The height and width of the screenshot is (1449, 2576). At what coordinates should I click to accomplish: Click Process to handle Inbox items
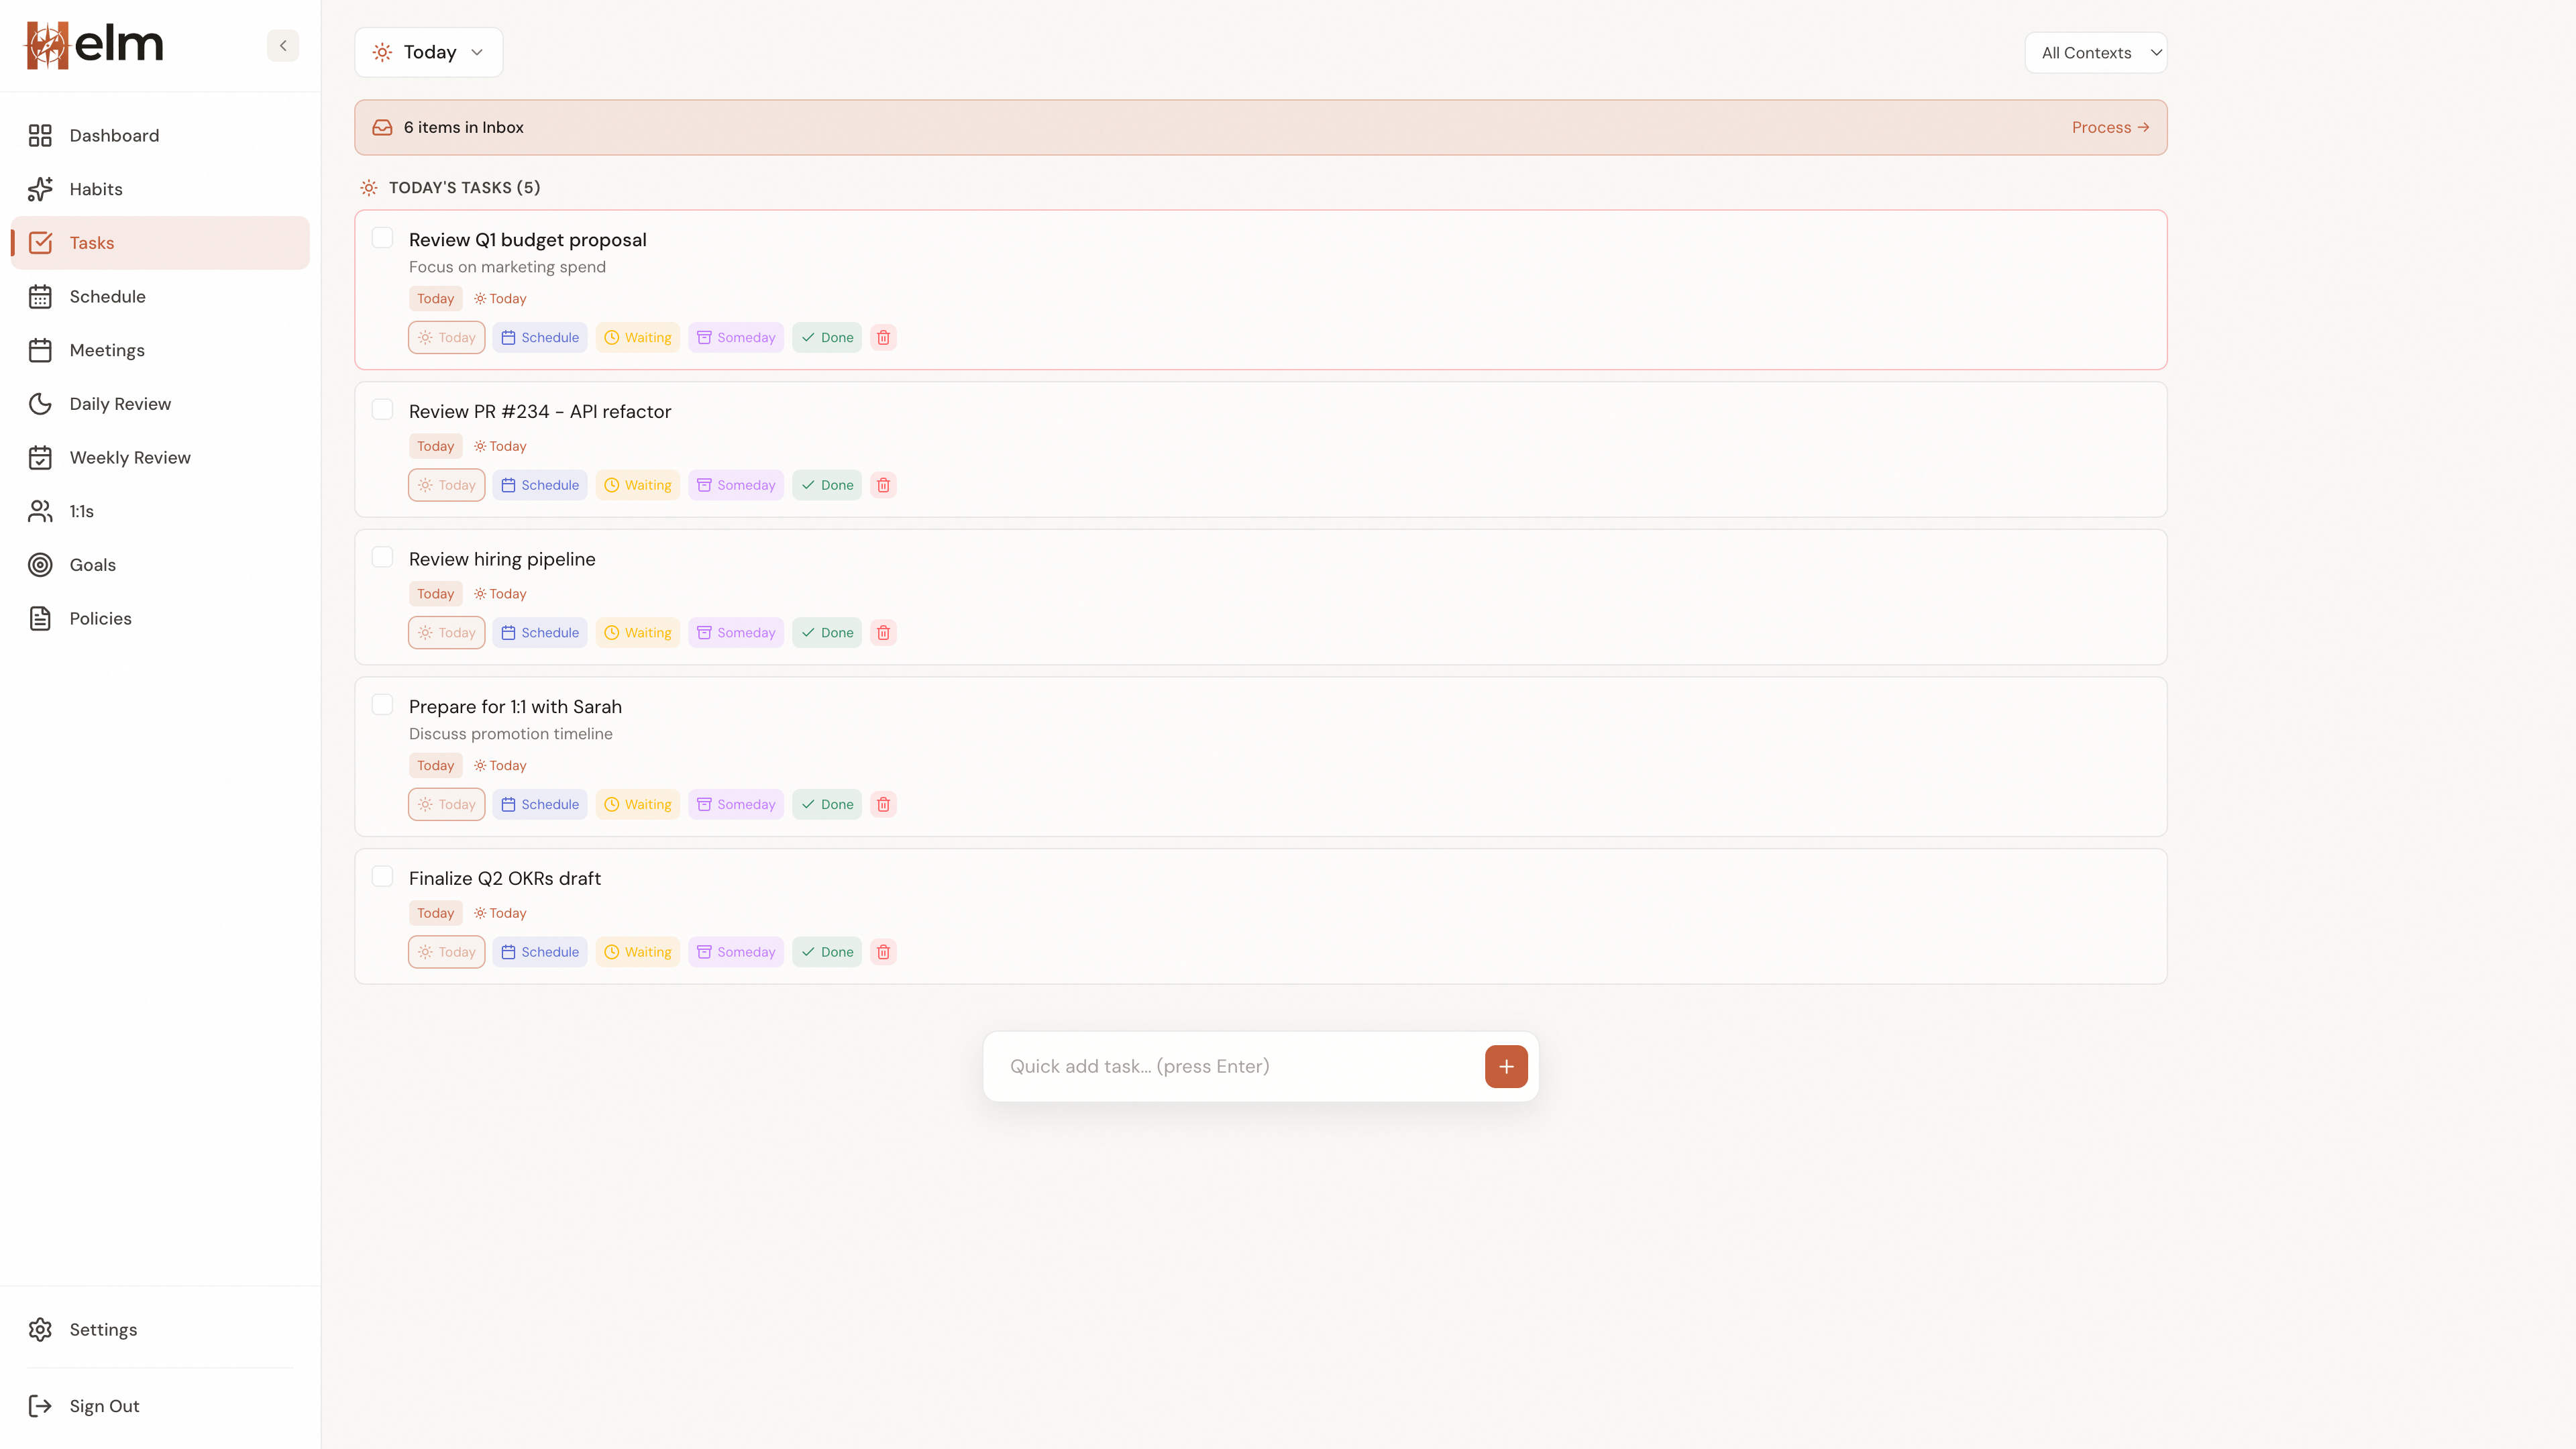(x=2110, y=127)
